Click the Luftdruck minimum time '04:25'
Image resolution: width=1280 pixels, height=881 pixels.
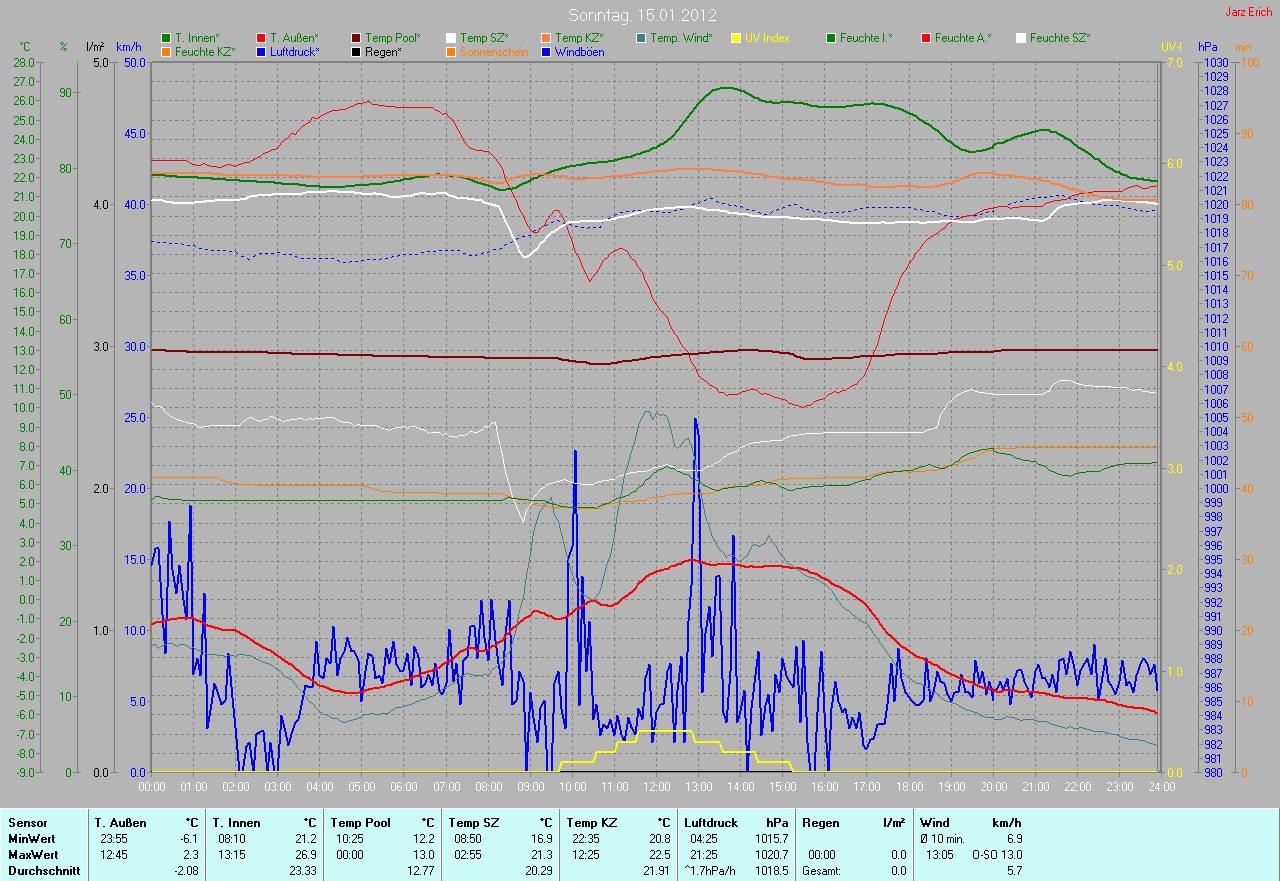704,839
